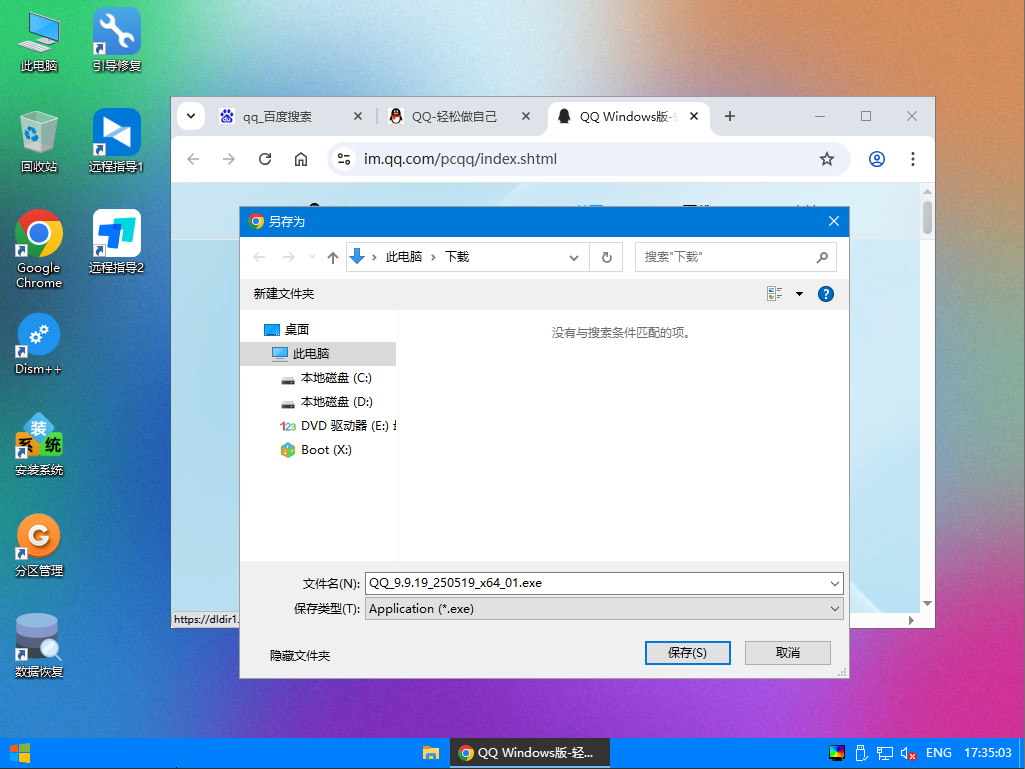
Task: Select Boot (X:) drive
Action: click(x=315, y=450)
